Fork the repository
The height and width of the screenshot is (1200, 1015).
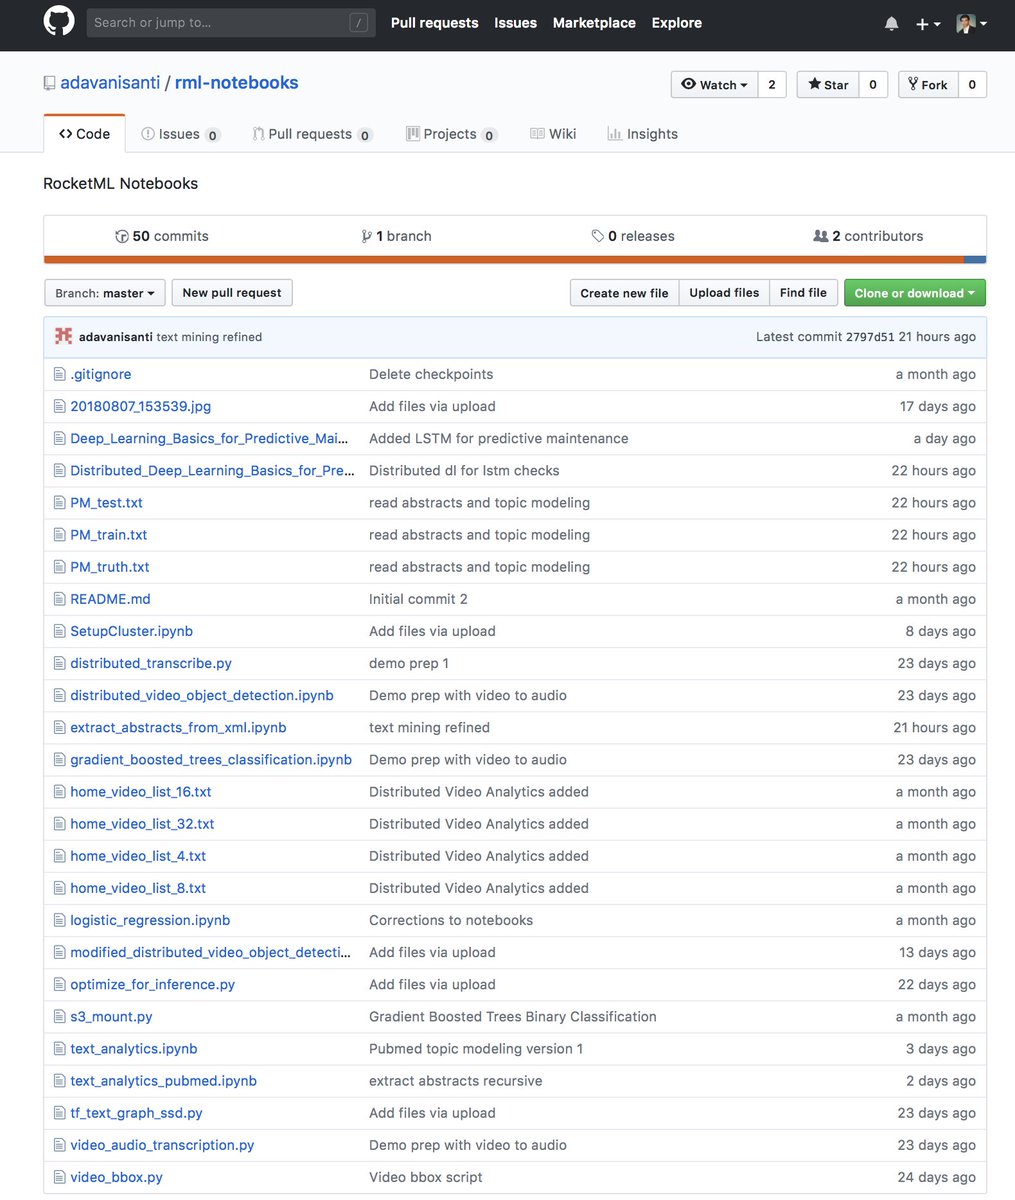pos(929,85)
